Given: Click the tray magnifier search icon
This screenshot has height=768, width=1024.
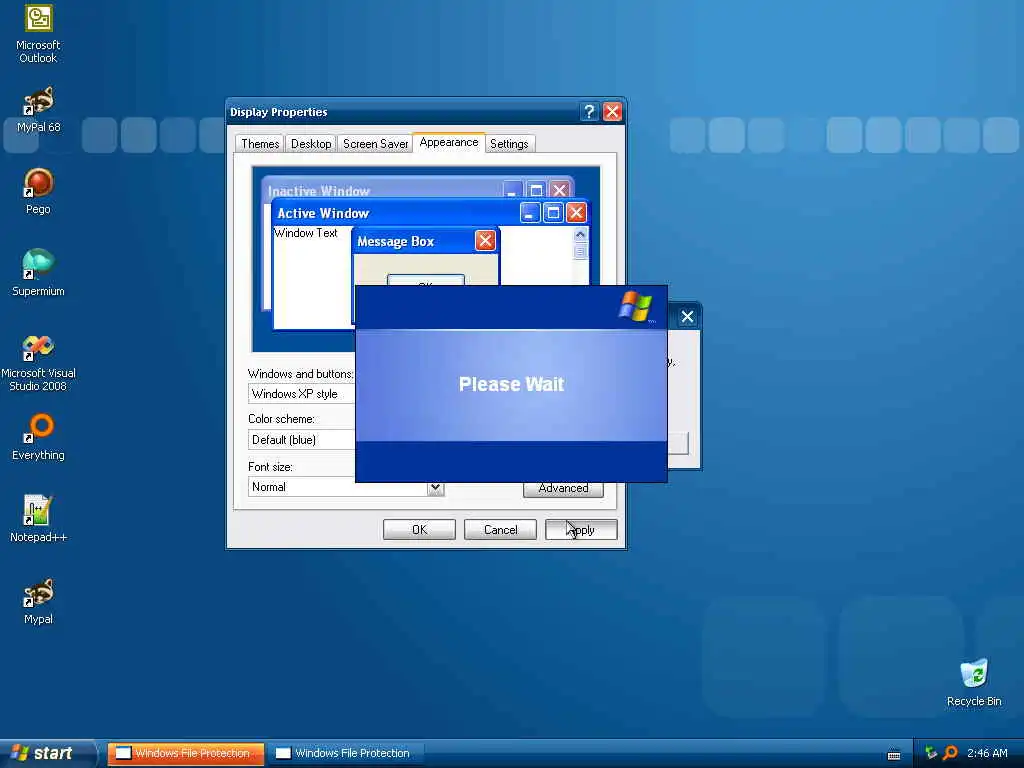Looking at the screenshot, I should [950, 753].
